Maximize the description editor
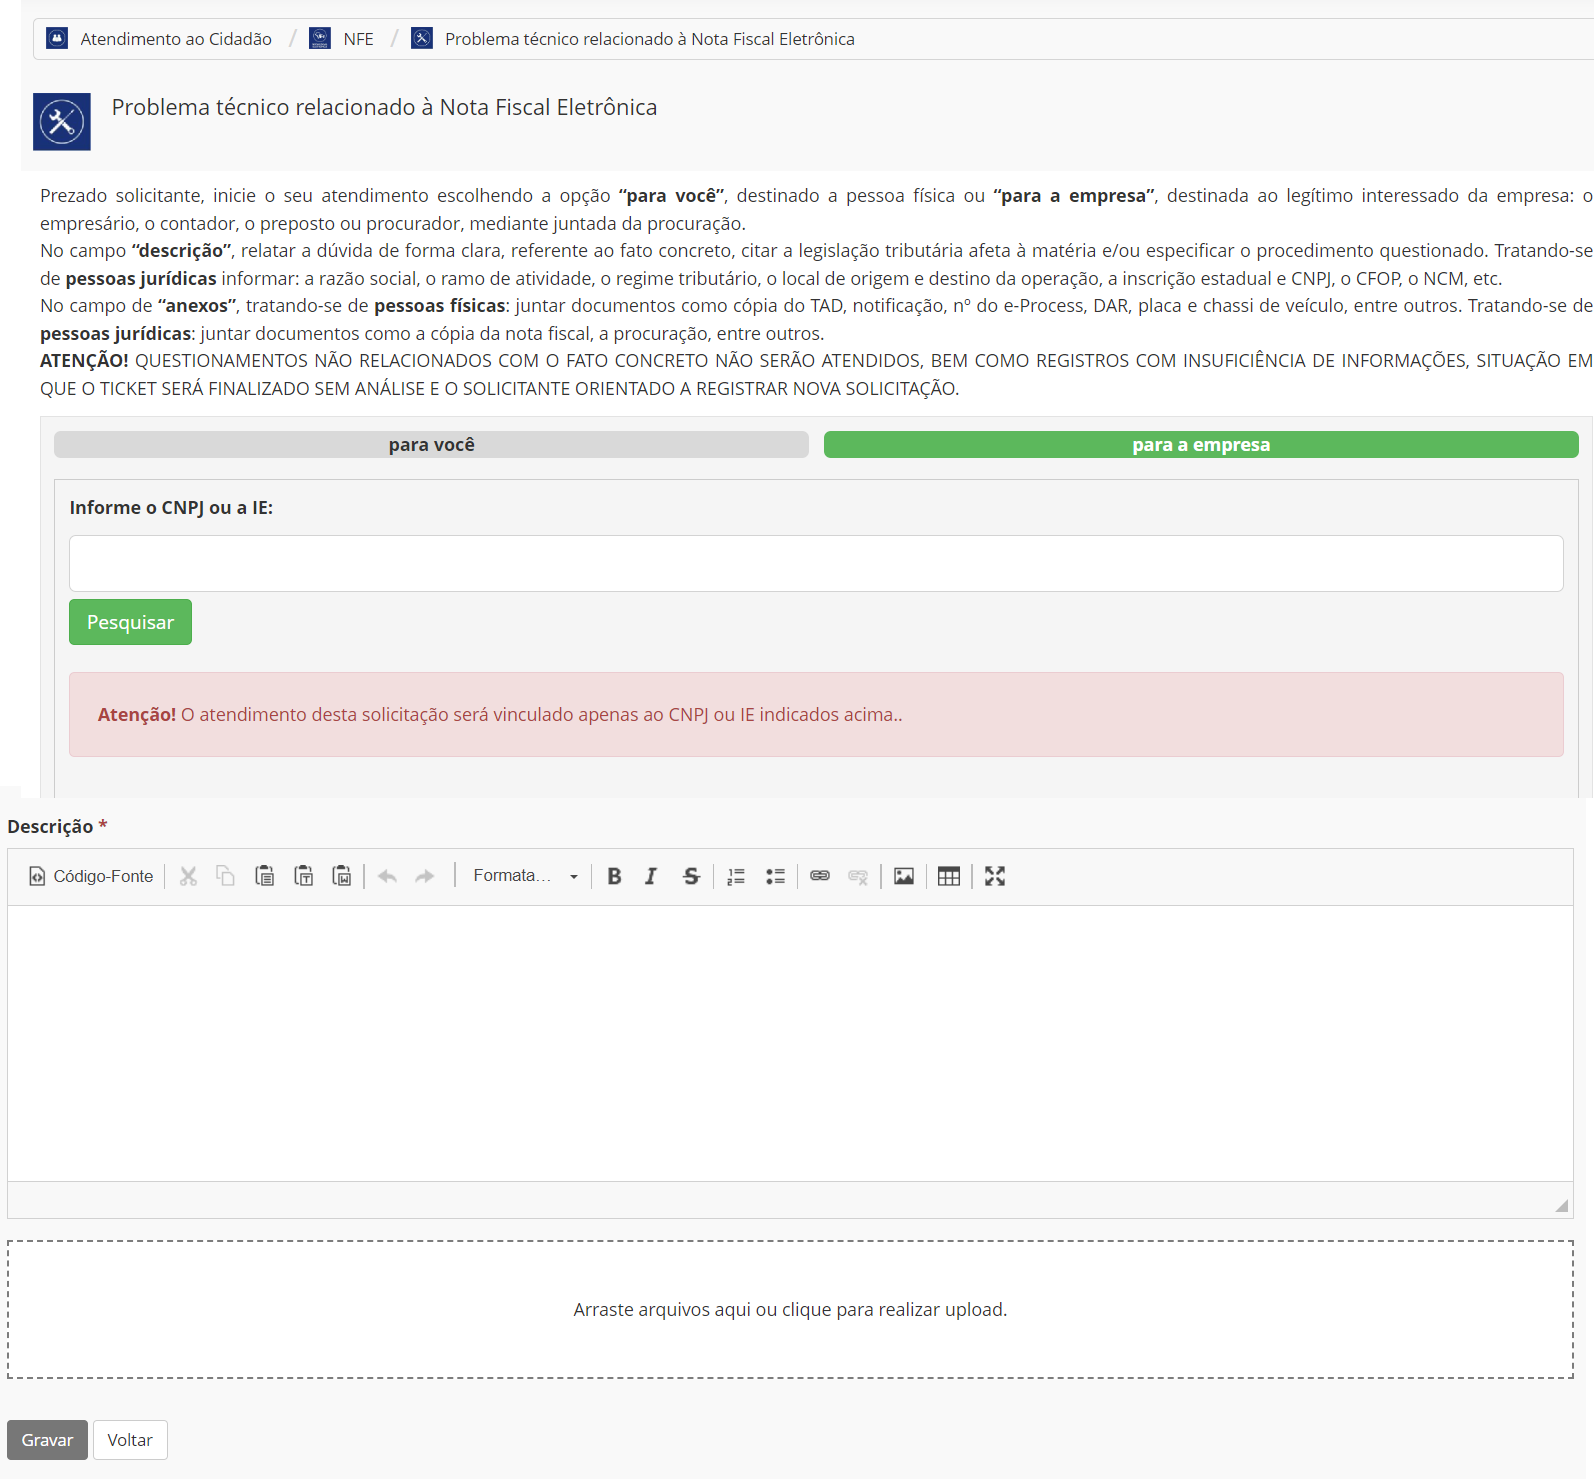The height and width of the screenshot is (1479, 1594). (x=995, y=876)
